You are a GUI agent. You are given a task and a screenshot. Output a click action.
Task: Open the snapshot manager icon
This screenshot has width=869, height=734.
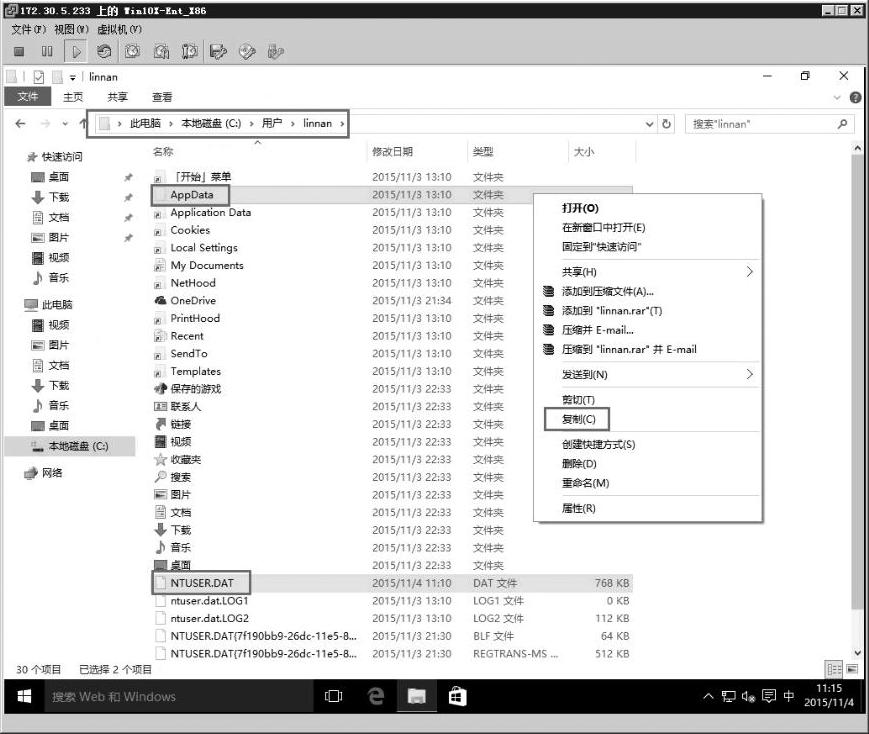point(190,52)
